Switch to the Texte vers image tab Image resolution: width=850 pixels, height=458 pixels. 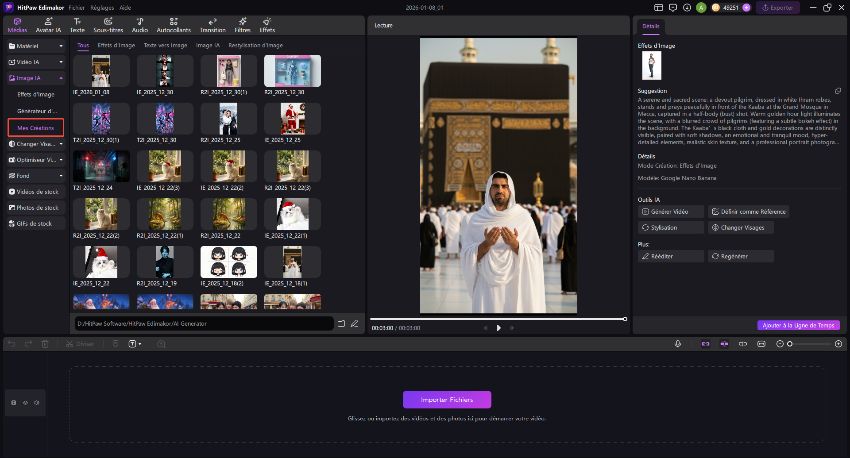[165, 45]
